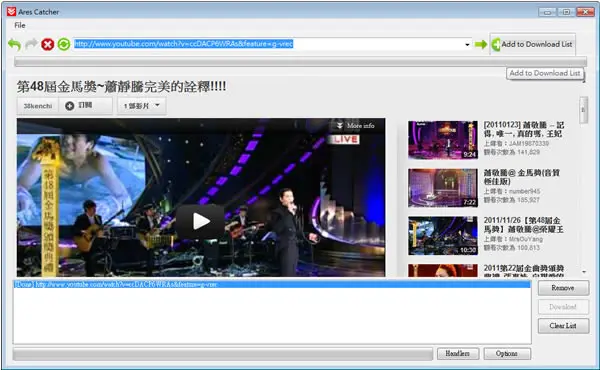The height and width of the screenshot is (370, 600).
Task: Click the Clear List button
Action: click(563, 326)
